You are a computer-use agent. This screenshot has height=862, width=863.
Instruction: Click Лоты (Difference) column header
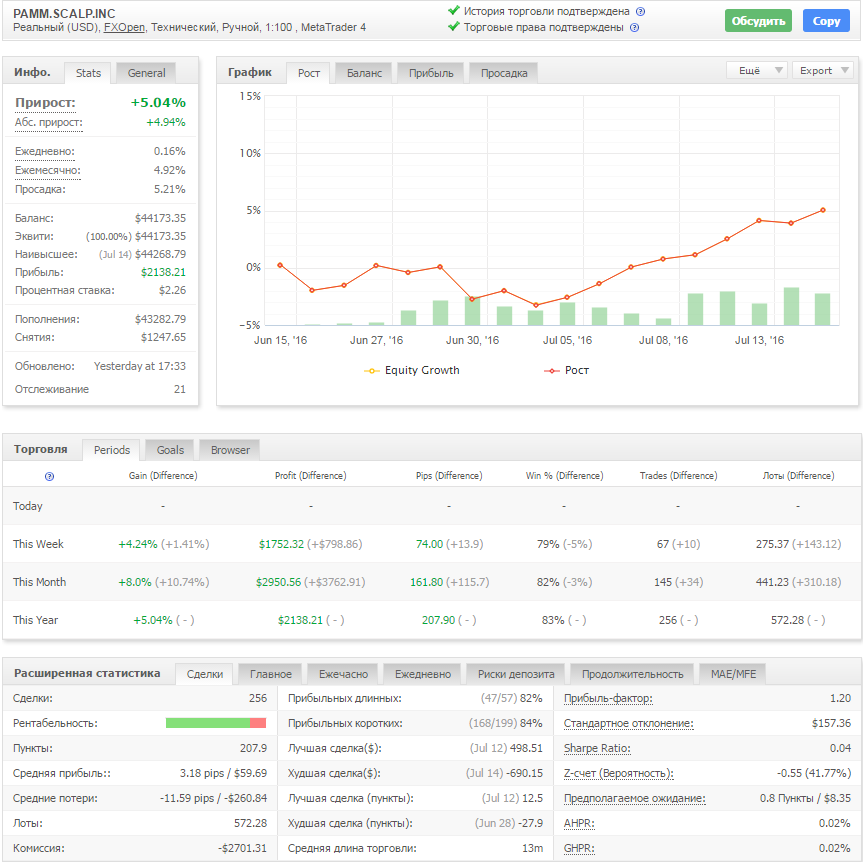tap(798, 476)
